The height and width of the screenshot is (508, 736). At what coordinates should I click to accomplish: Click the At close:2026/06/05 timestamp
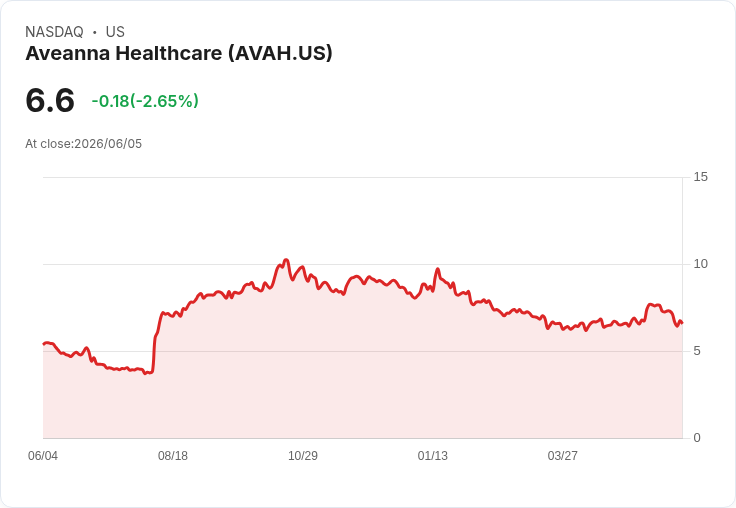[x=84, y=144]
